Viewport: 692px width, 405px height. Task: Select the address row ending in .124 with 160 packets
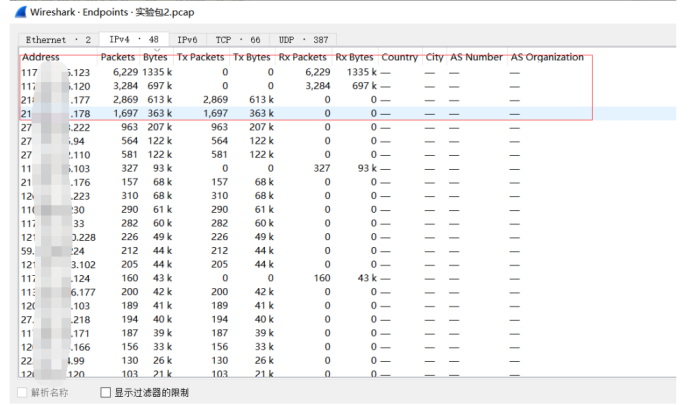pyautogui.click(x=348, y=278)
